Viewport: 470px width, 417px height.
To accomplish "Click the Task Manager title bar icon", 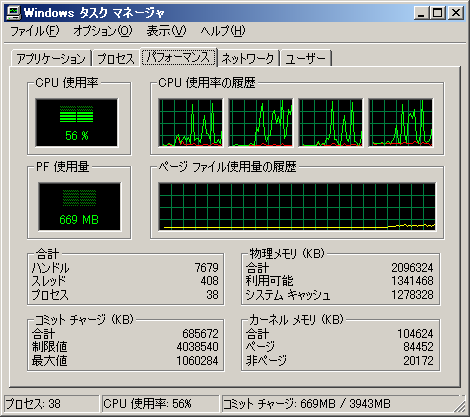I will (13, 13).
